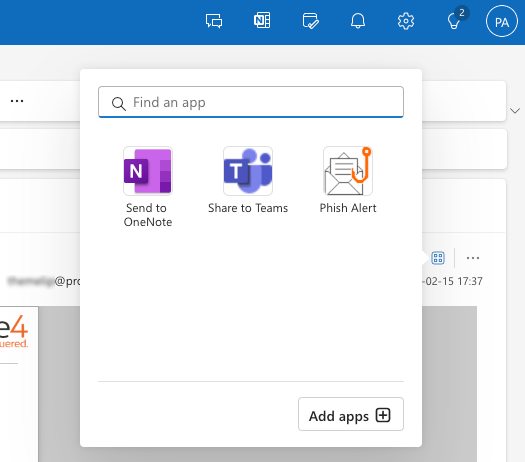Open more actions ellipsis beside Apps icon

pyautogui.click(x=472, y=258)
